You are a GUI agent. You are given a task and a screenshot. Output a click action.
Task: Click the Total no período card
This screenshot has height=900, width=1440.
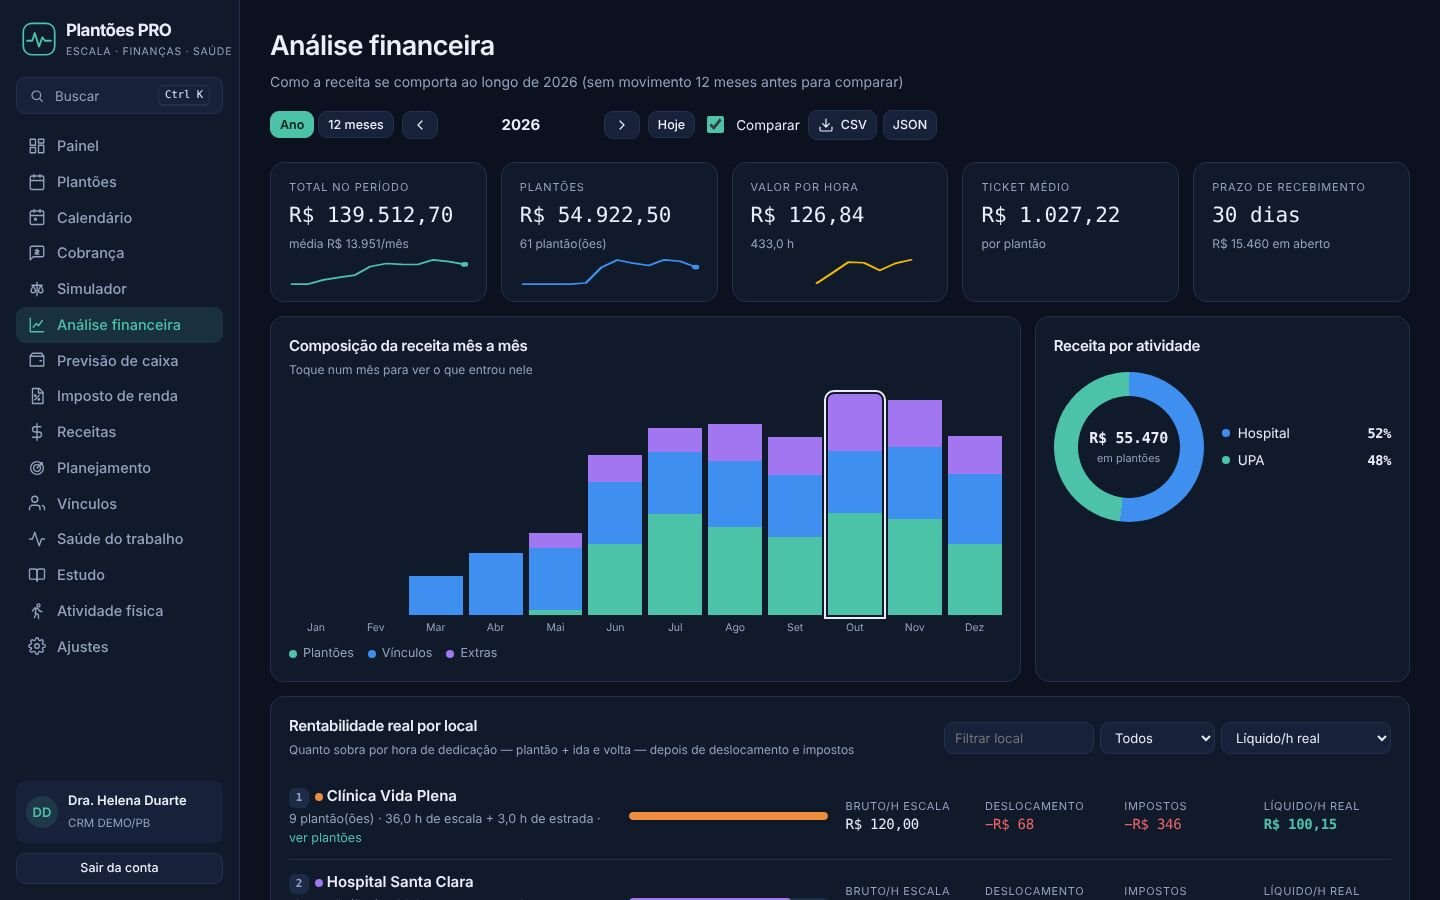(x=378, y=232)
